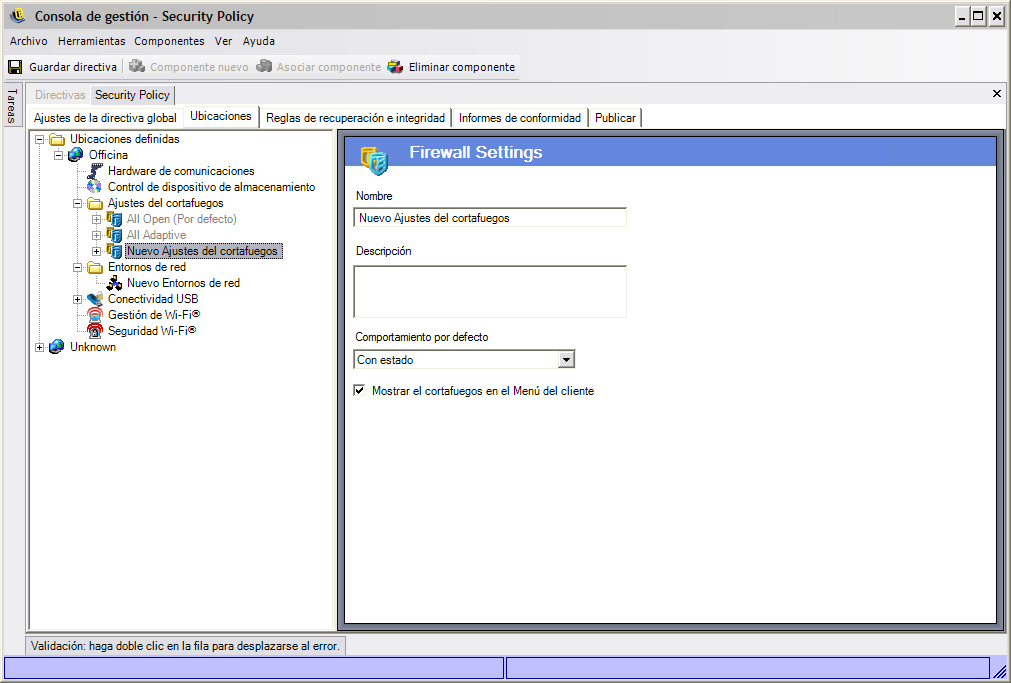This screenshot has height=683, width=1011.
Task: Open Informes de conformidad tab
Action: click(520, 118)
